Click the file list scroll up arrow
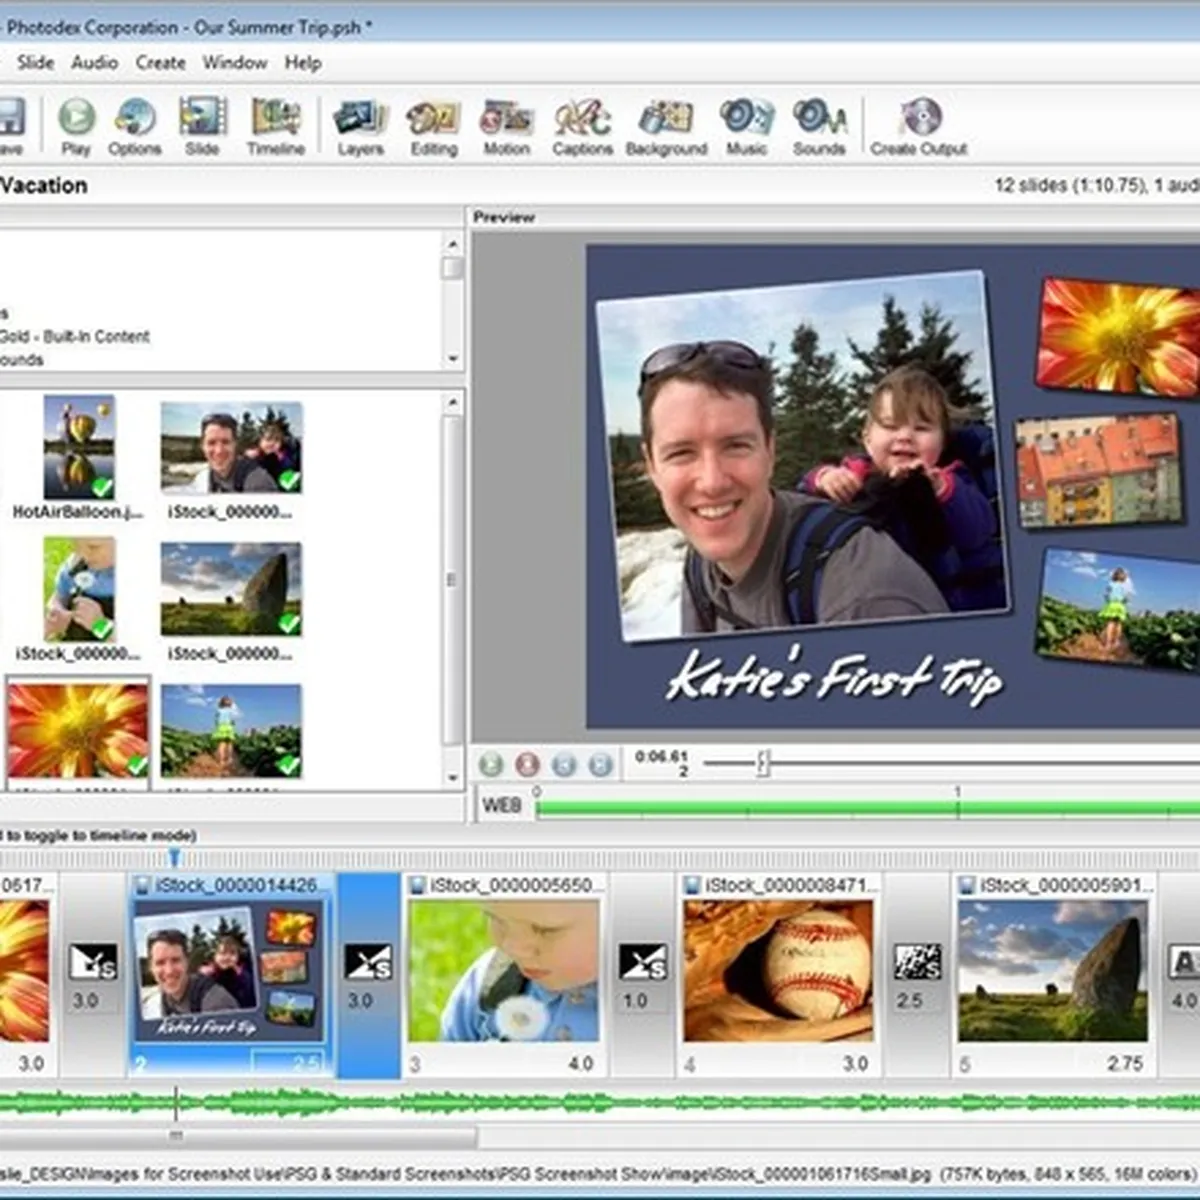The width and height of the screenshot is (1200, 1200). point(453,403)
